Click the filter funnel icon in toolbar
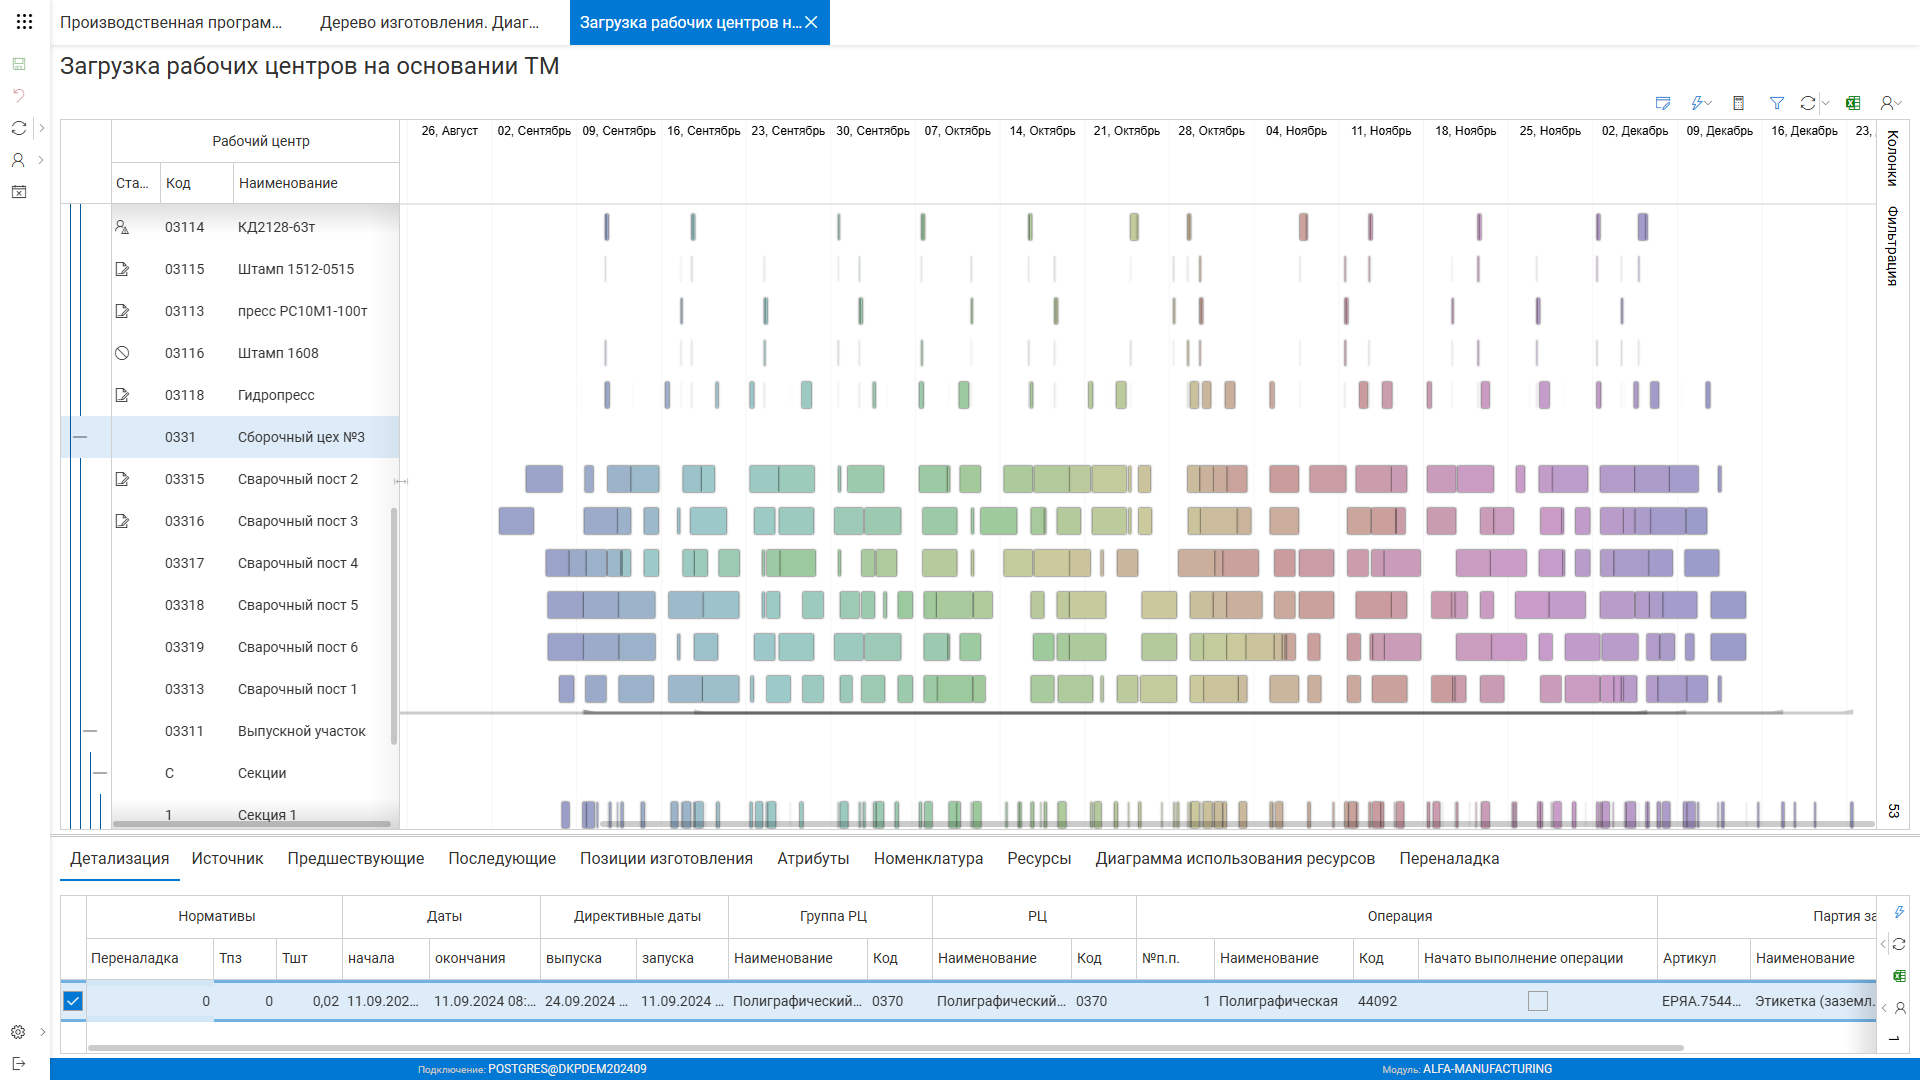The height and width of the screenshot is (1080, 1920). [x=1777, y=103]
